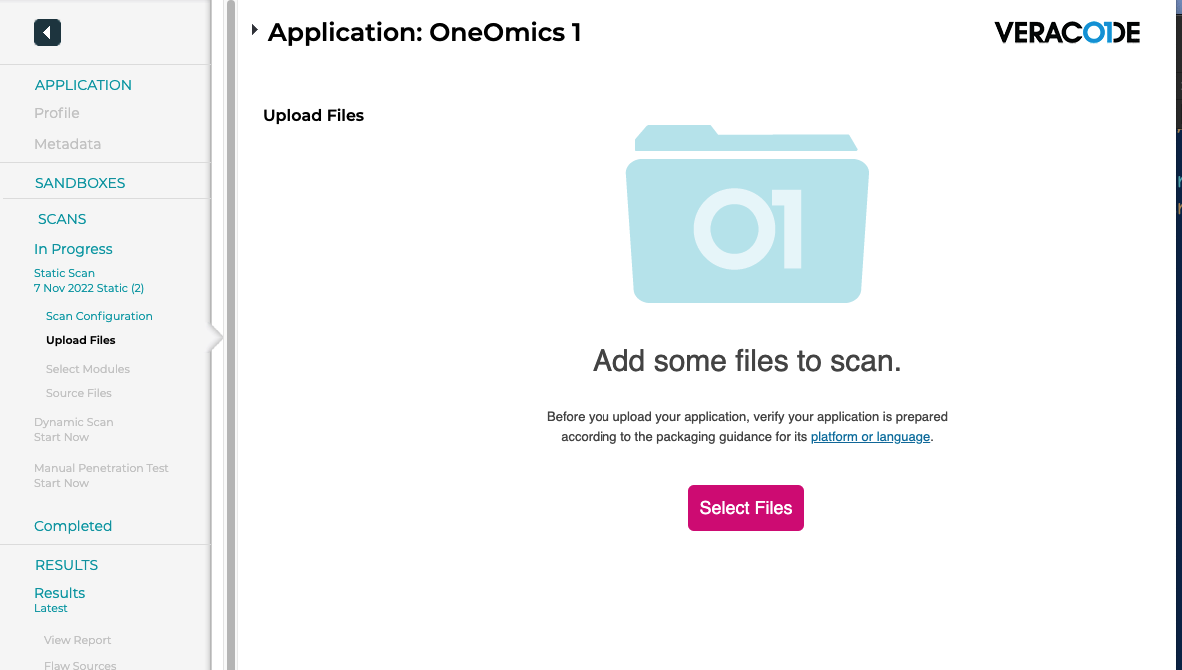The width and height of the screenshot is (1182, 670).
Task: Go to Scan Configuration step
Action: (x=99, y=316)
